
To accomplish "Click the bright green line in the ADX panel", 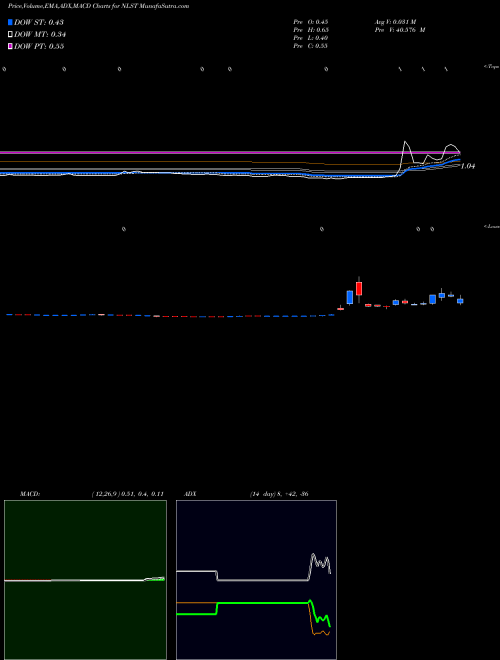I will [263, 603].
